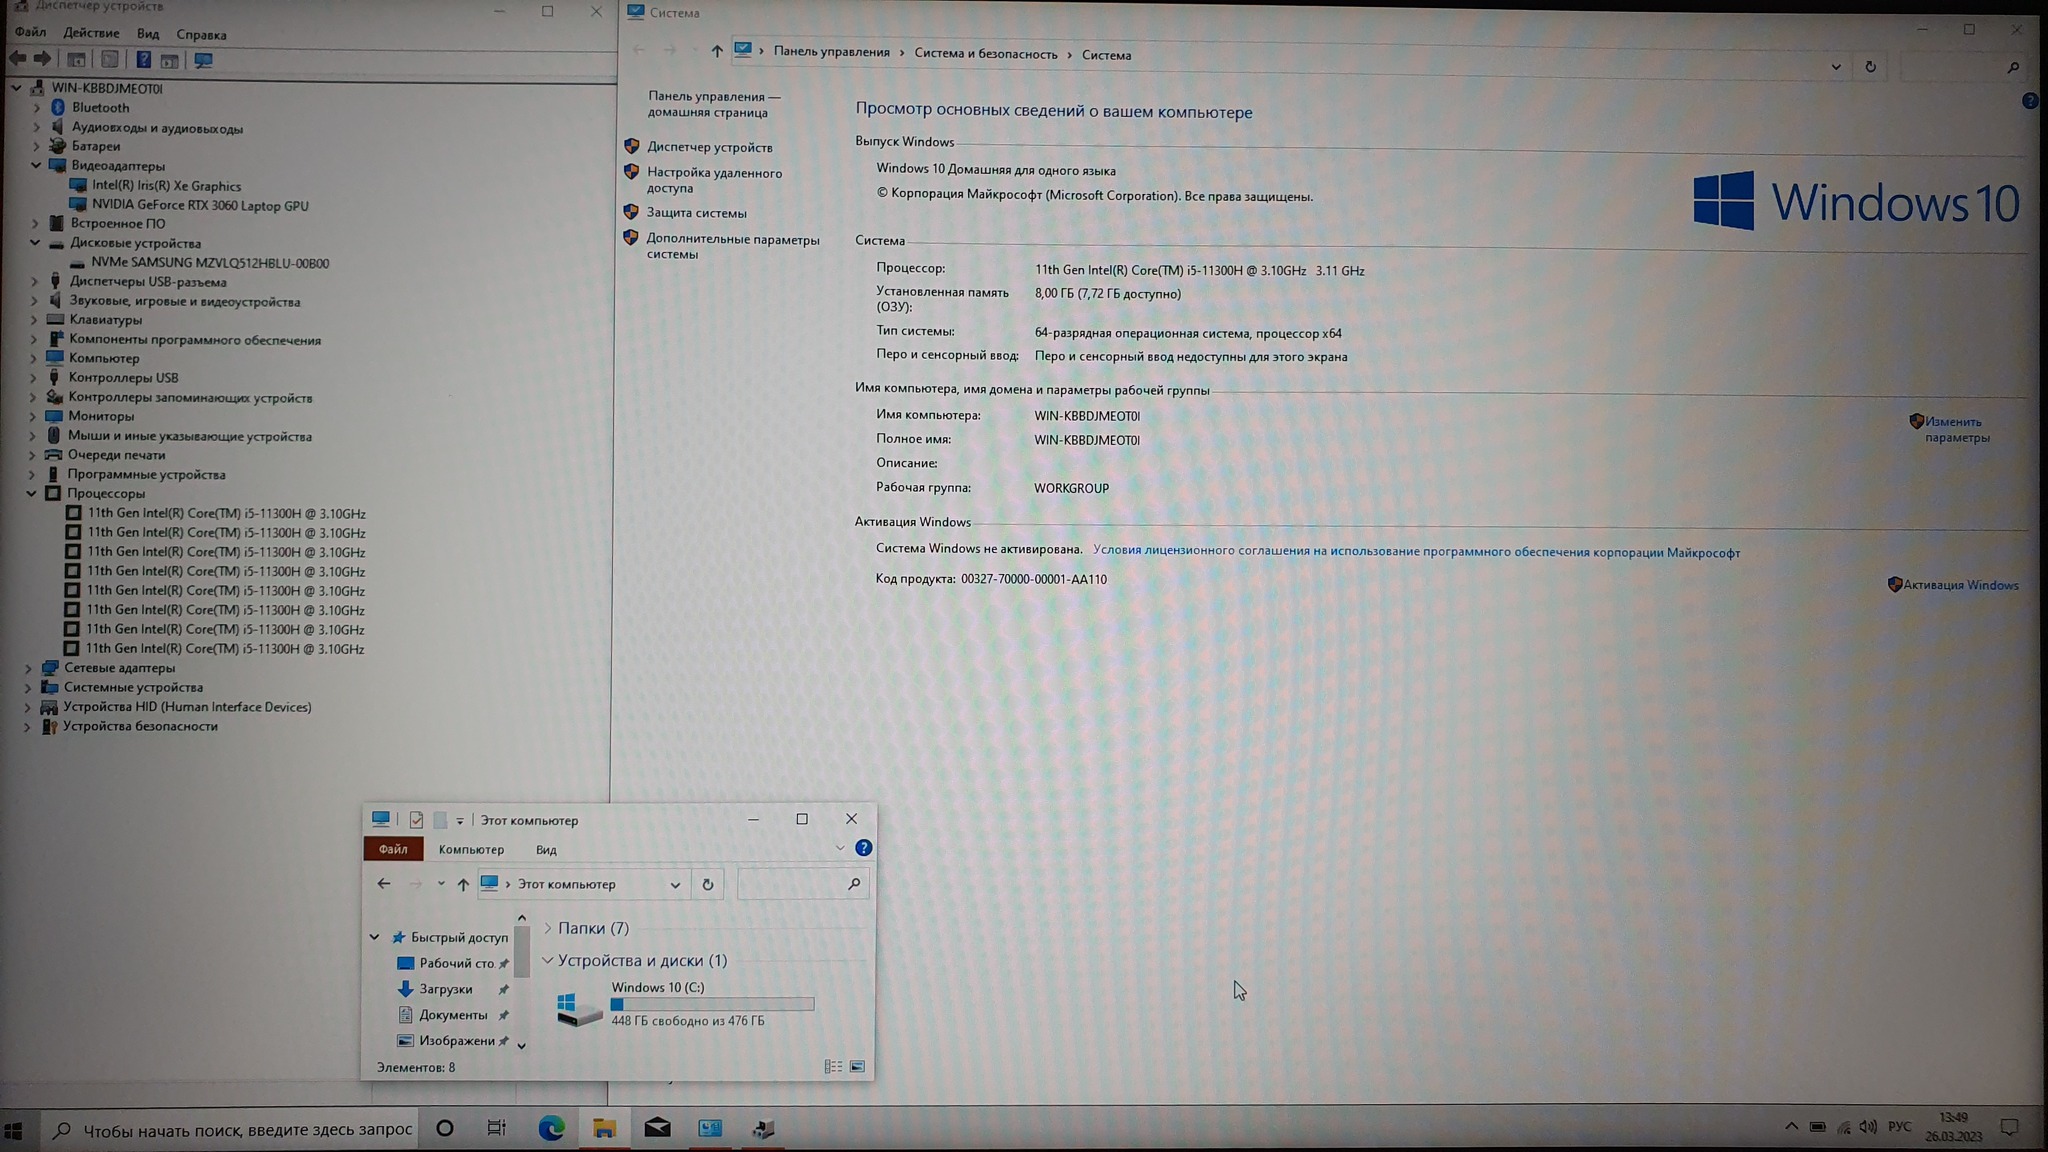Expand the explorer ribbon with the chevron

tap(839, 848)
